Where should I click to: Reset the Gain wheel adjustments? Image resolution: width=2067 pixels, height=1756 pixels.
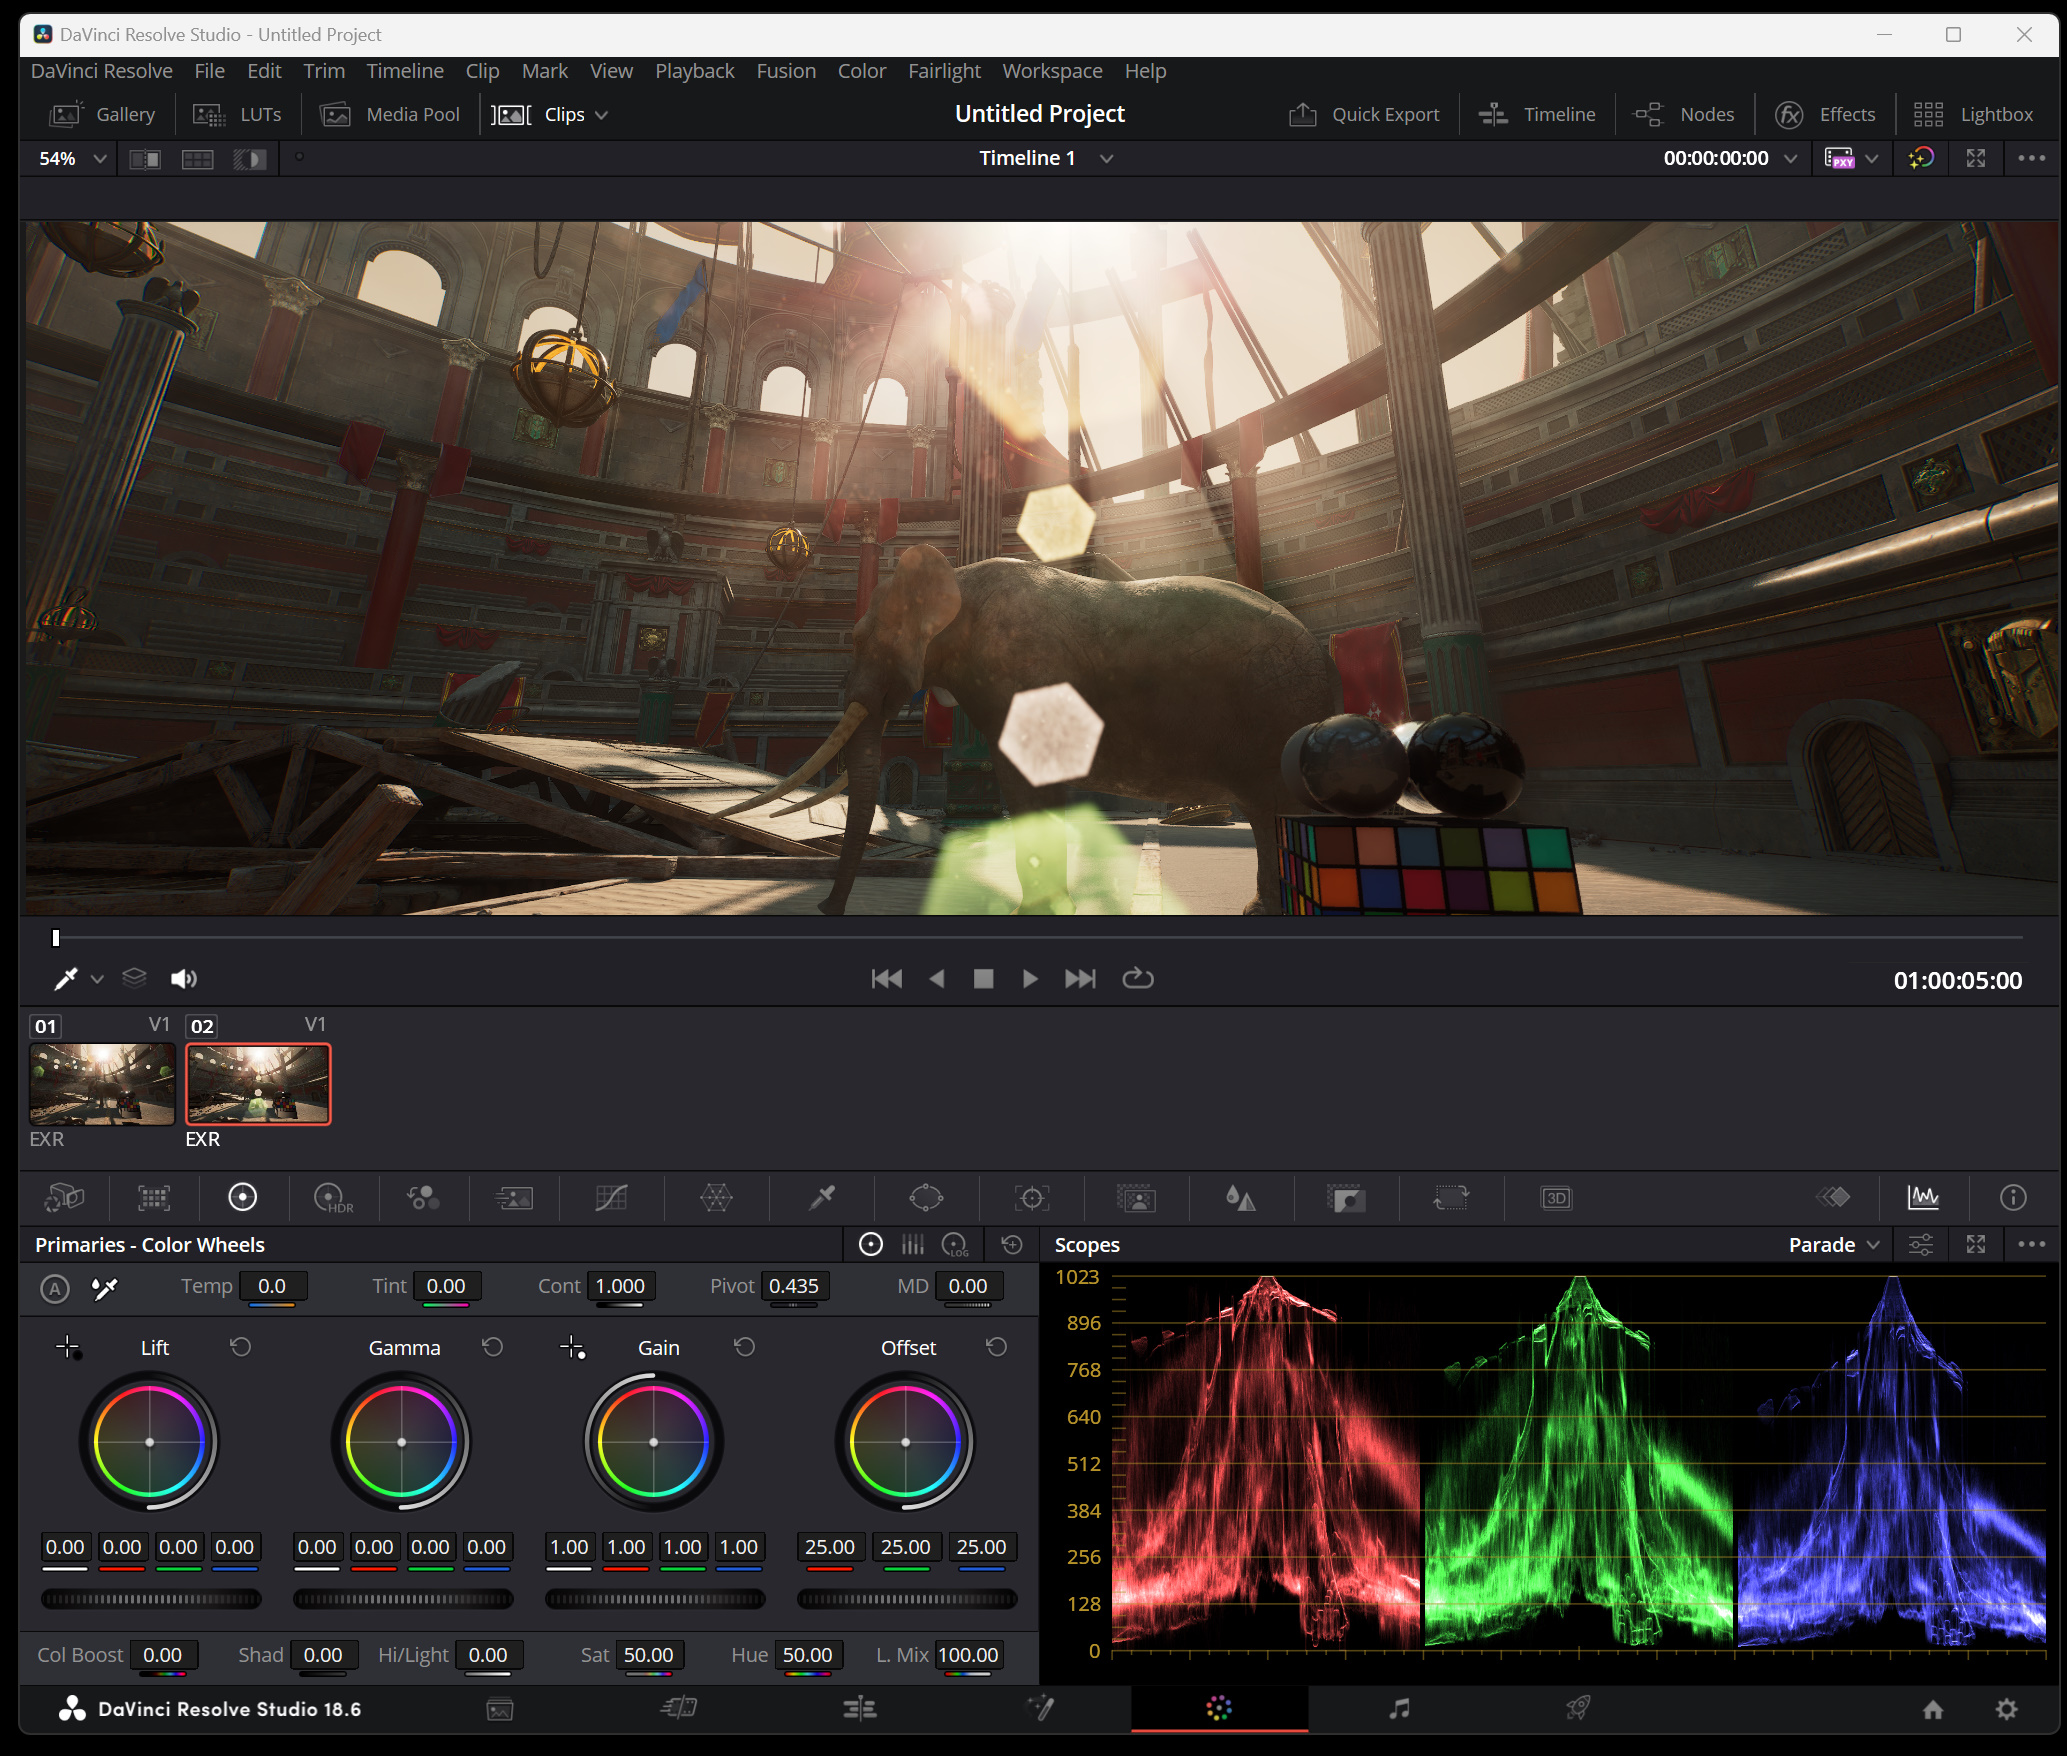745,1347
